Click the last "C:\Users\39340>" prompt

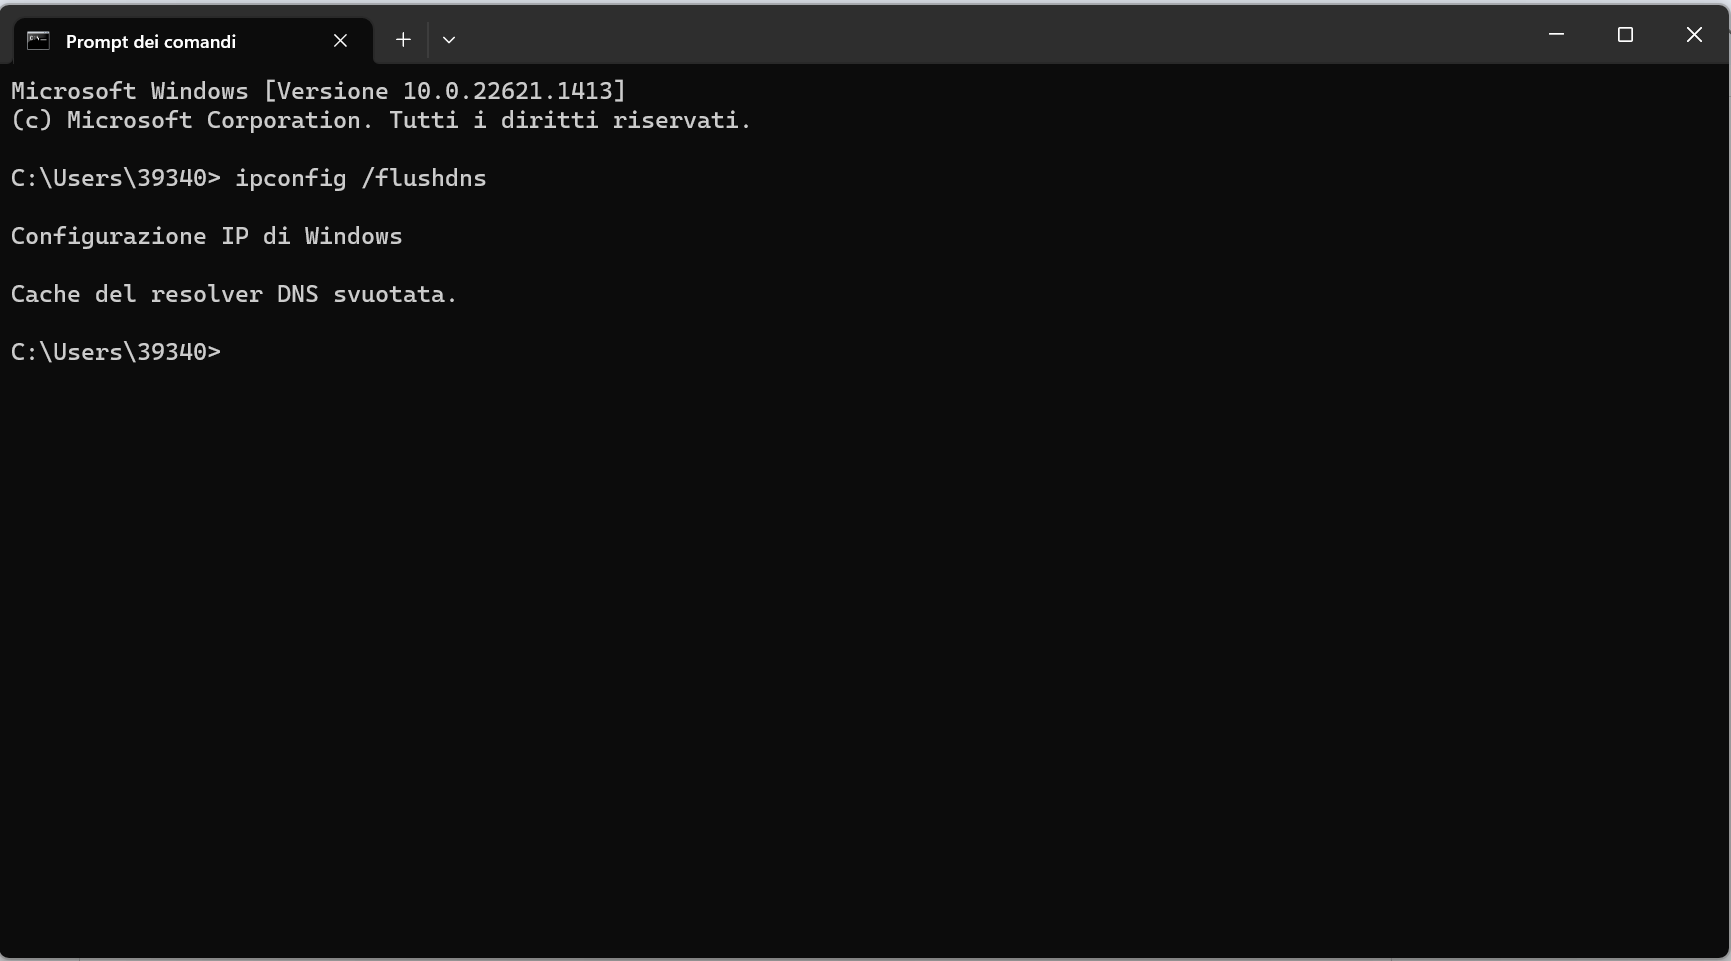click(x=115, y=352)
